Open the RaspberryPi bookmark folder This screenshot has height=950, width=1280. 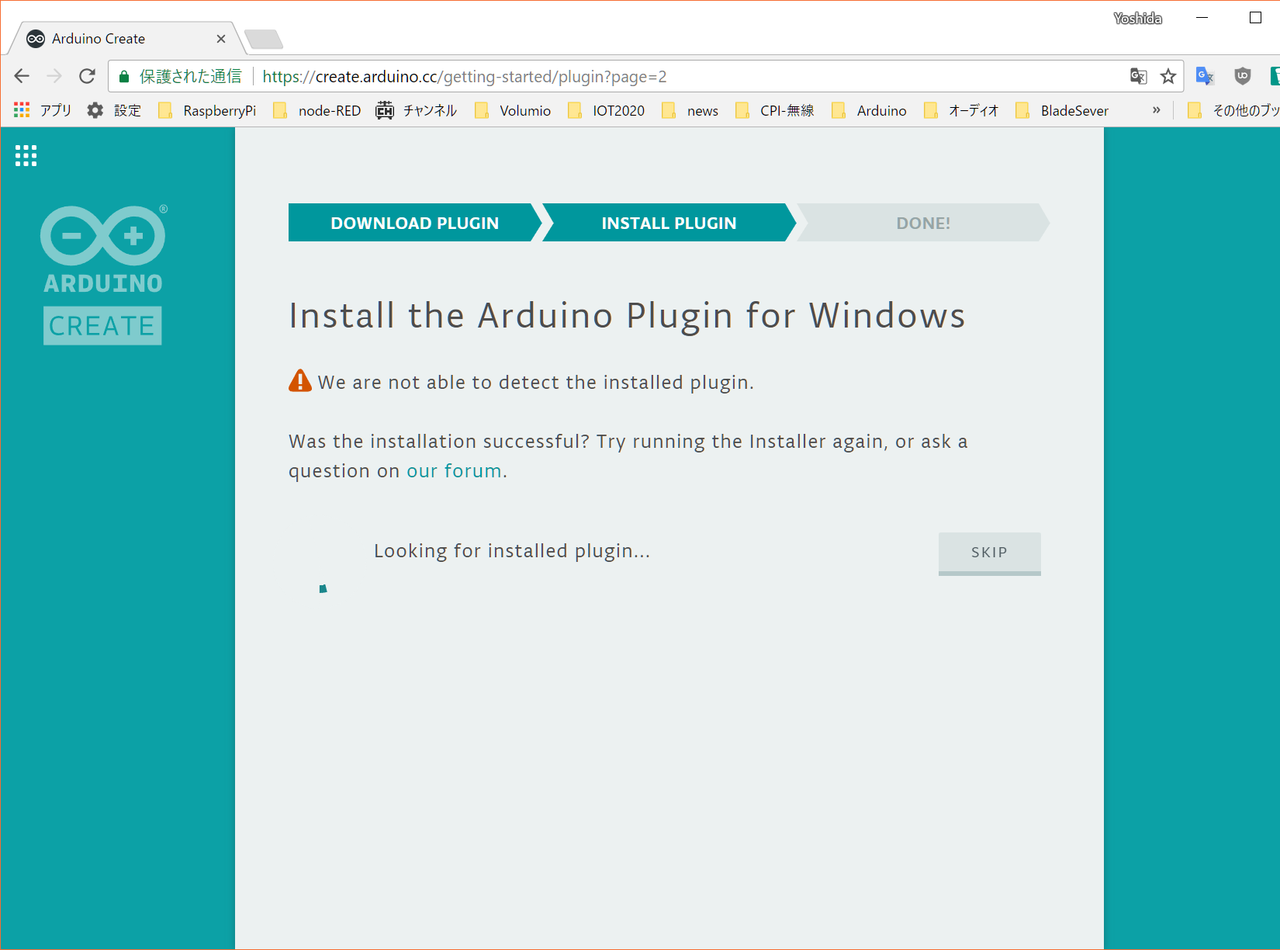coord(207,110)
